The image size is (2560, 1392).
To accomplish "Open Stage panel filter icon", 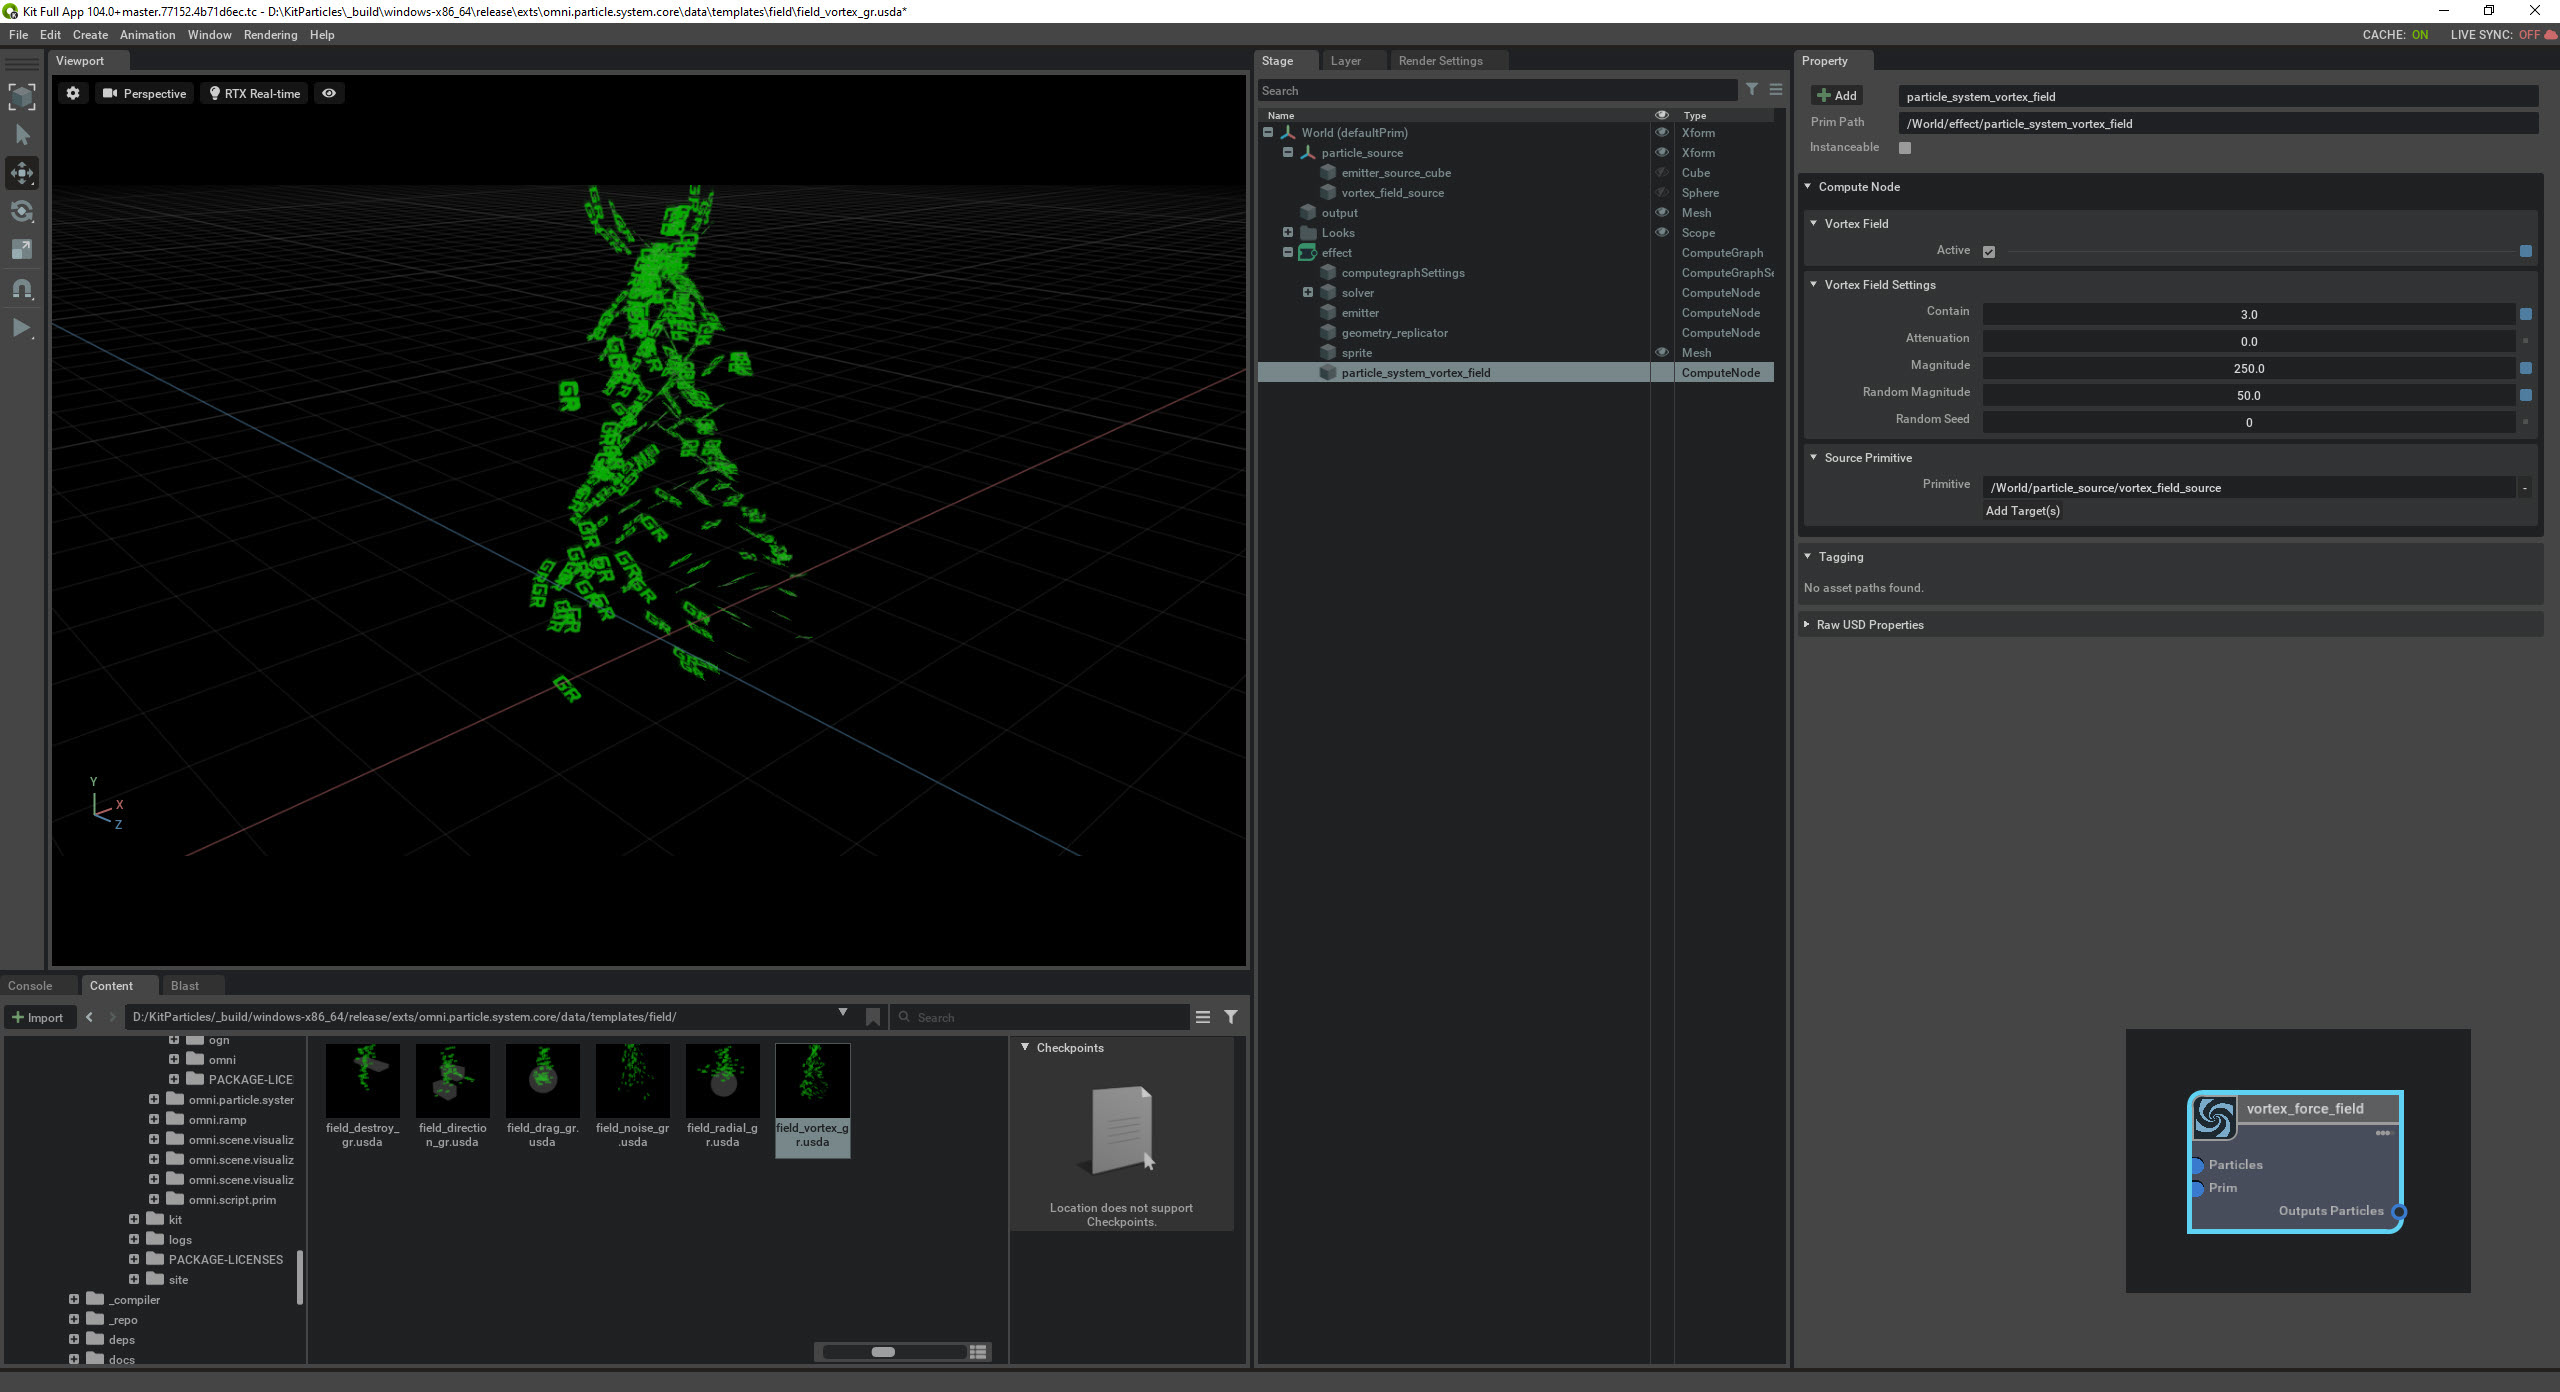I will [x=1752, y=90].
